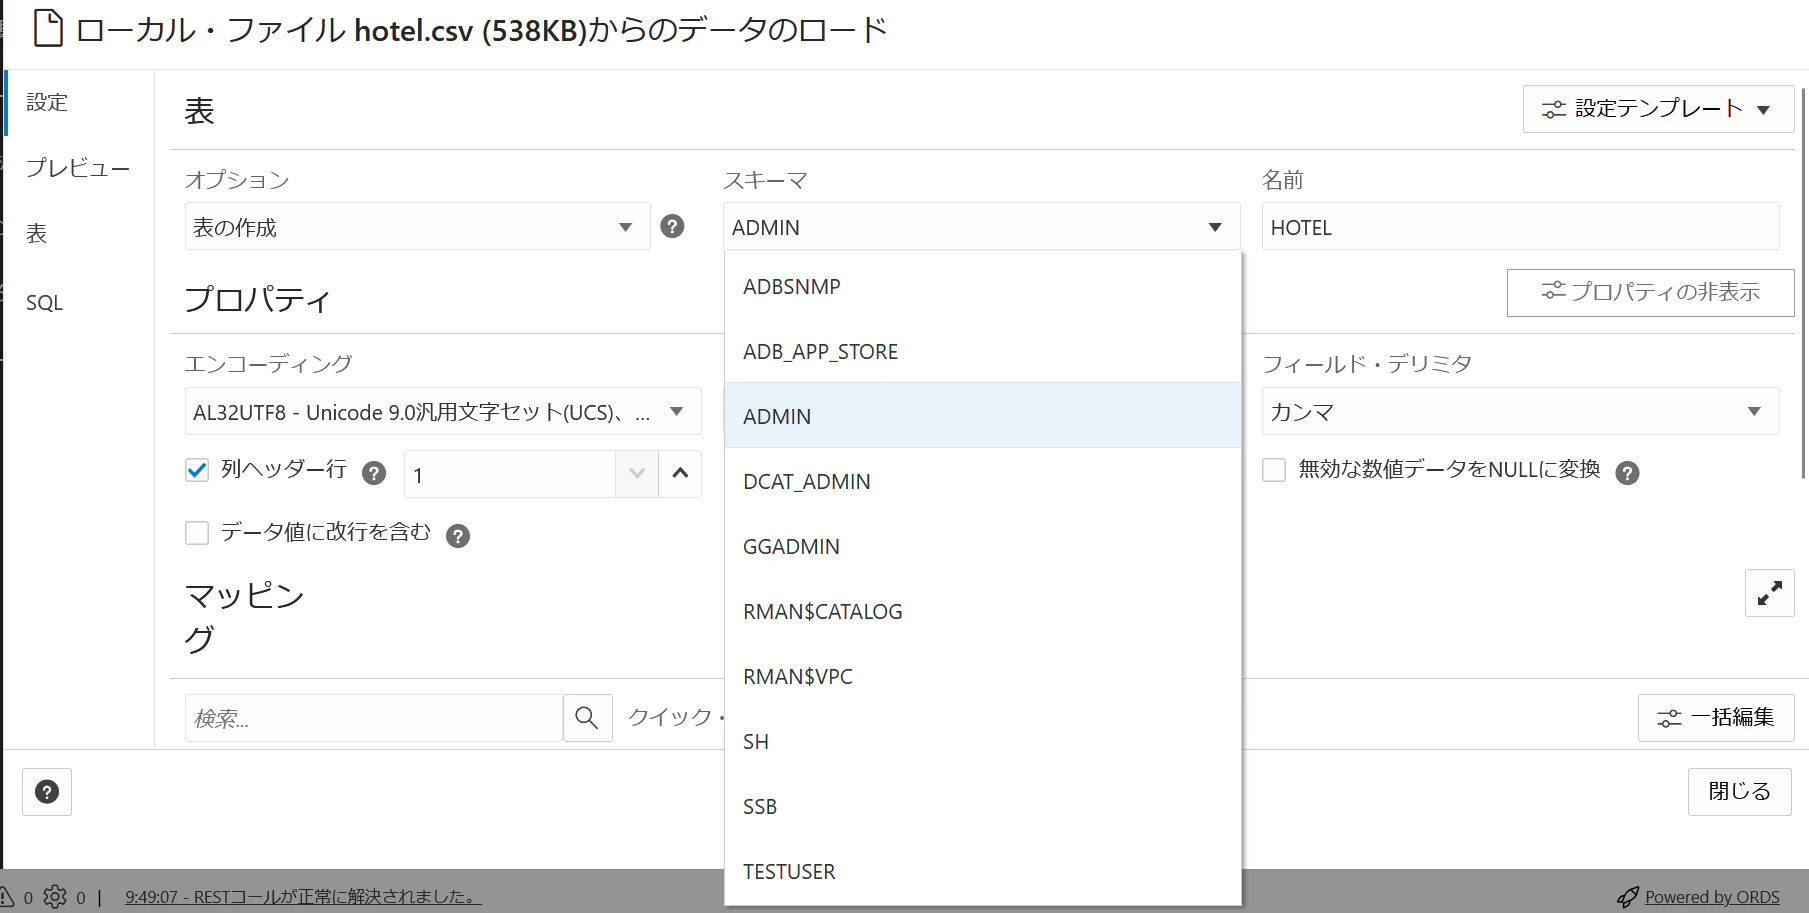Viewport: 1809px width, 913px height.
Task: Select RMAN$VPC from the schema list
Action: pyautogui.click(x=982, y=676)
